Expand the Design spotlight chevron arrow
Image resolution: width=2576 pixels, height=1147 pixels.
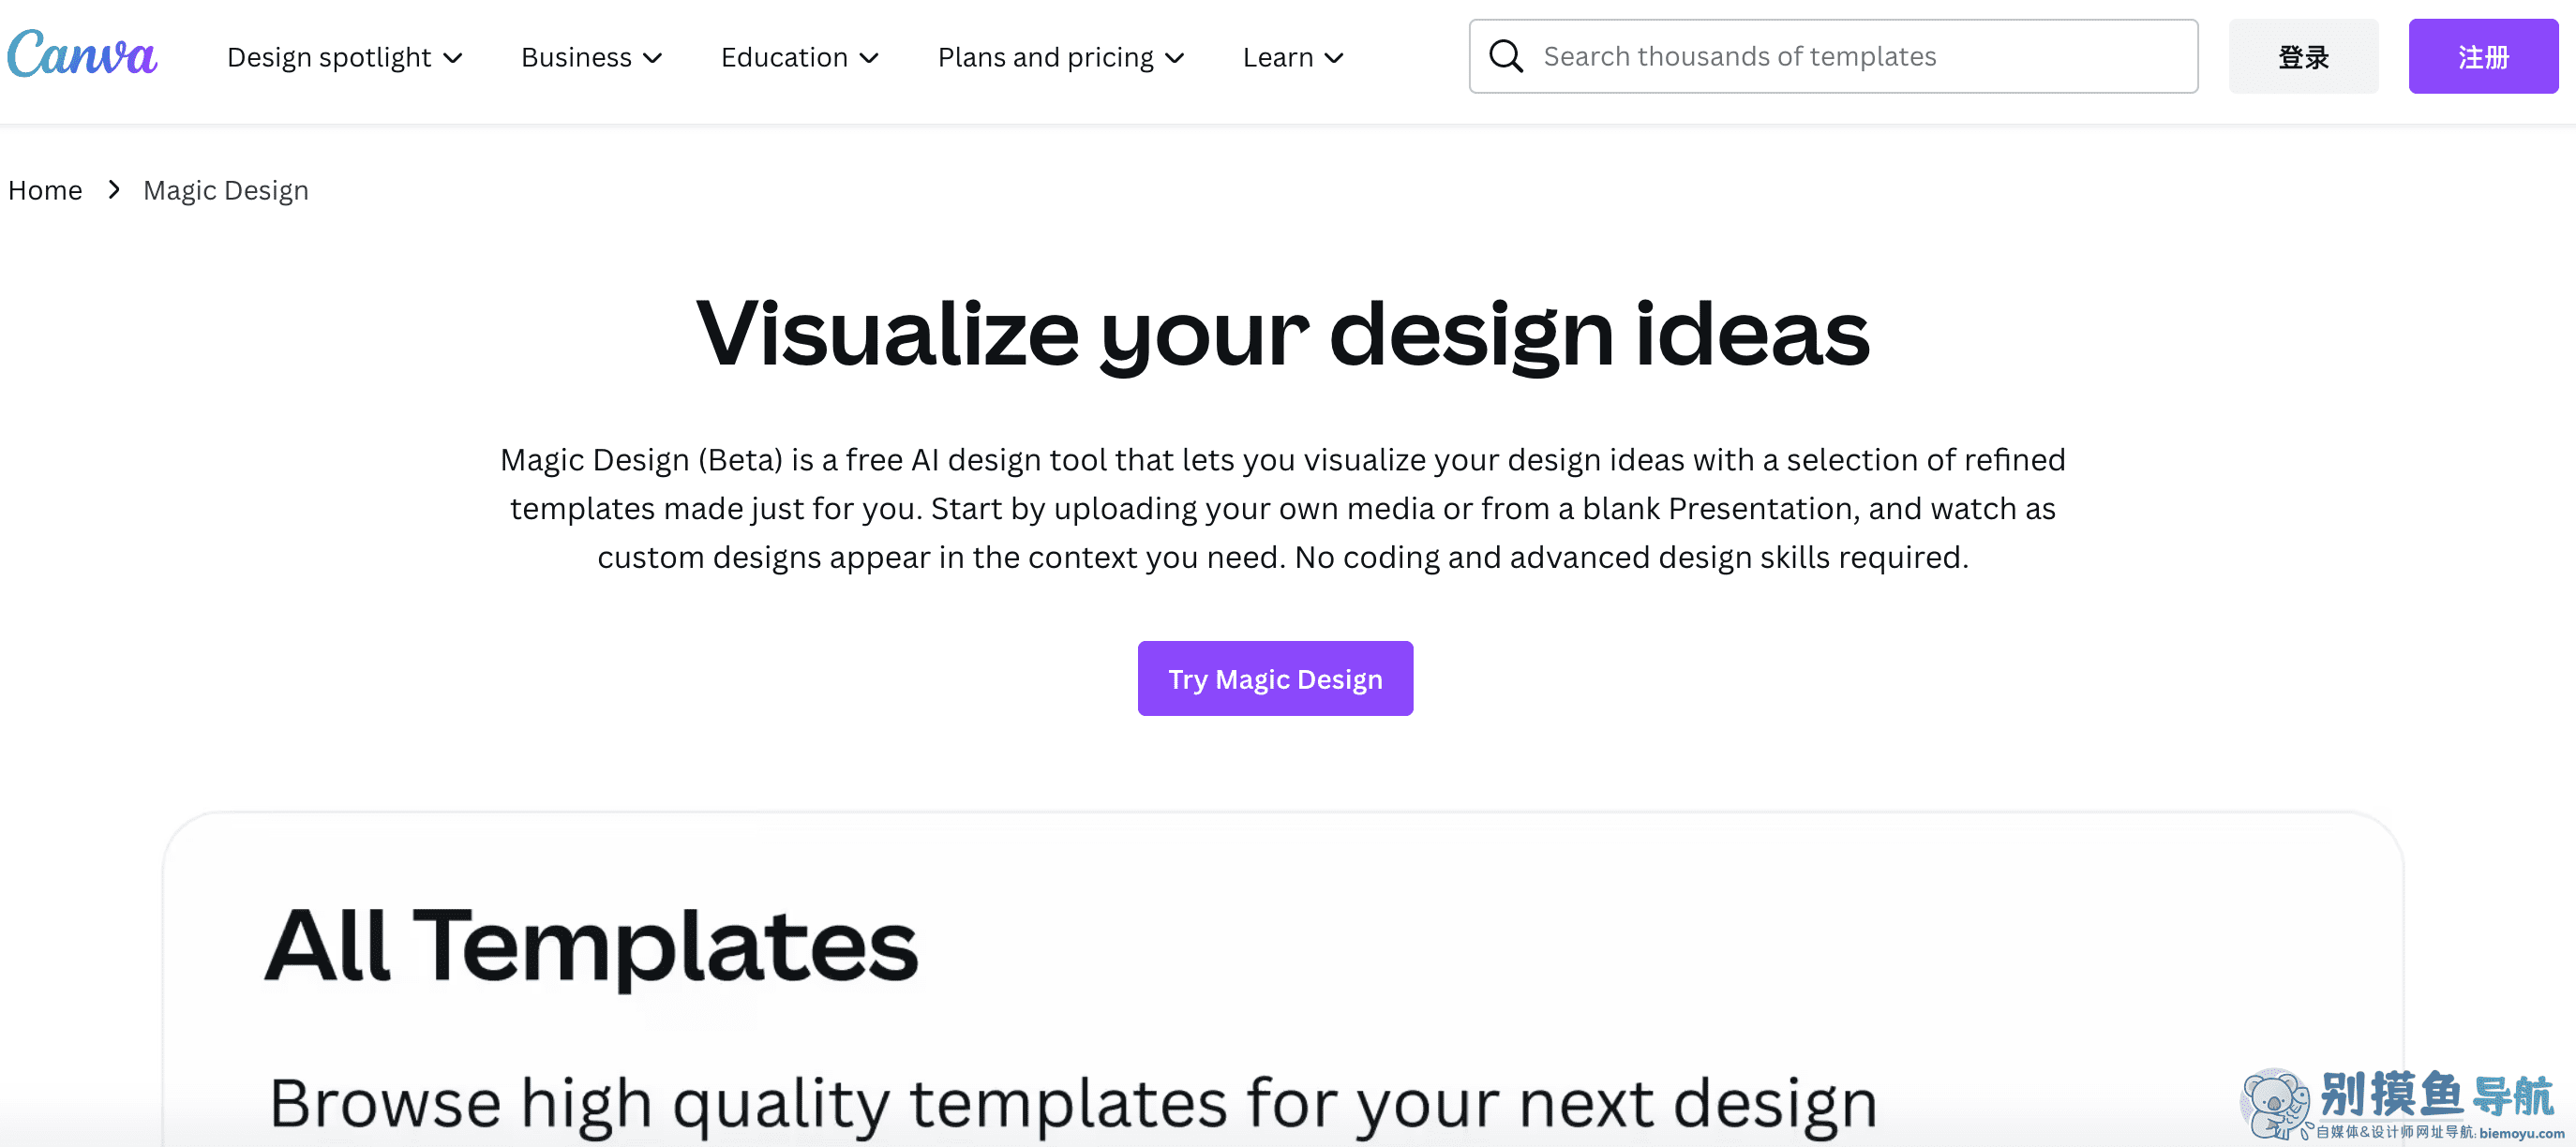point(453,58)
